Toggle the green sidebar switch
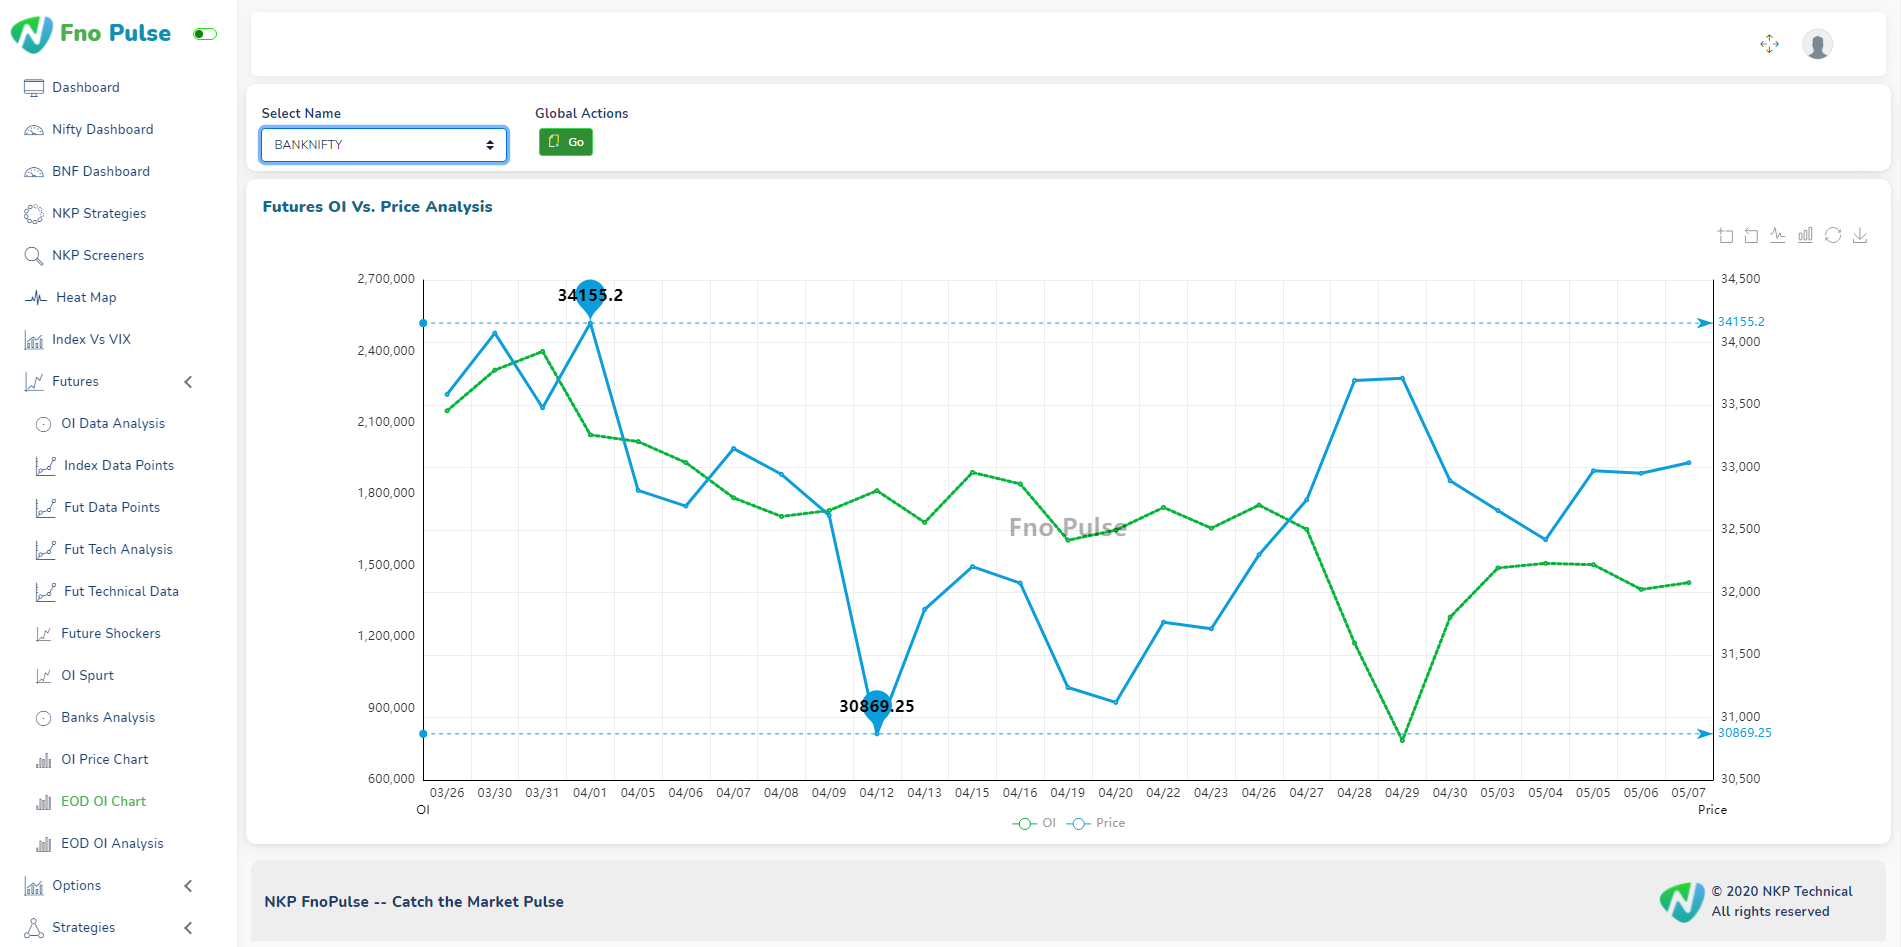 205,34
